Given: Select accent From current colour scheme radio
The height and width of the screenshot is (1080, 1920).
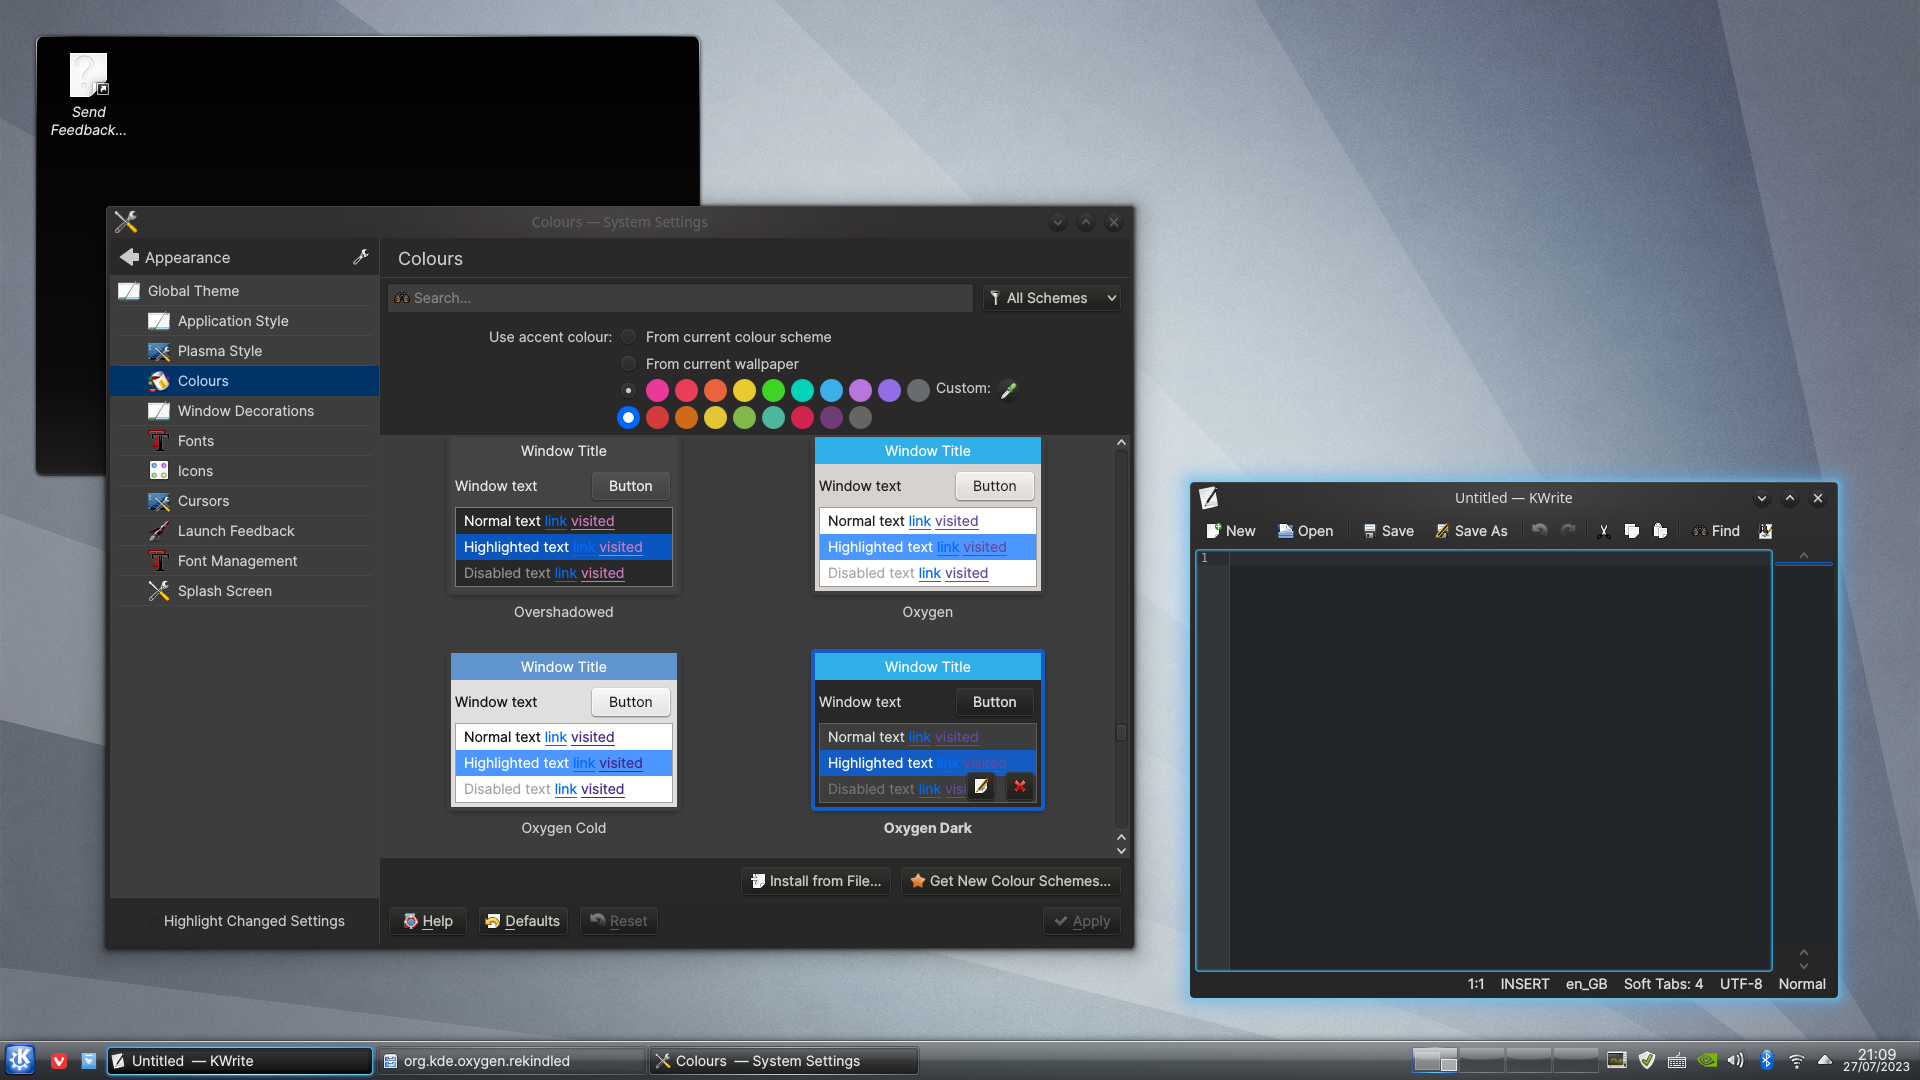Looking at the screenshot, I should coord(628,337).
